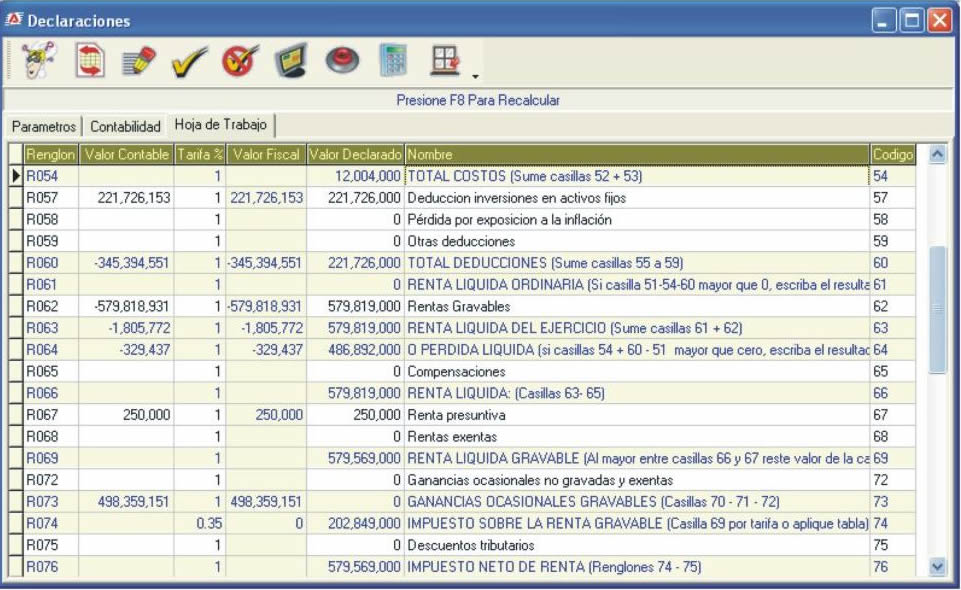This screenshot has width=961, height=590.
Task: Open the monitor screen preview icon
Action: click(291, 60)
